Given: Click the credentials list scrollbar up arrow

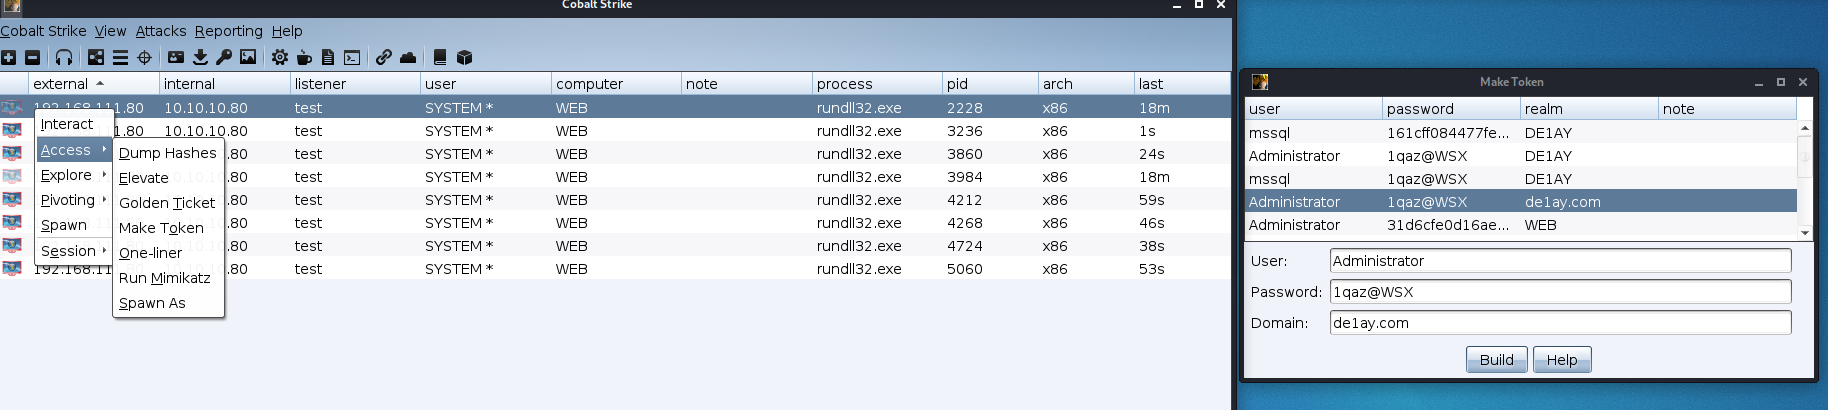Looking at the screenshot, I should 1805,127.
